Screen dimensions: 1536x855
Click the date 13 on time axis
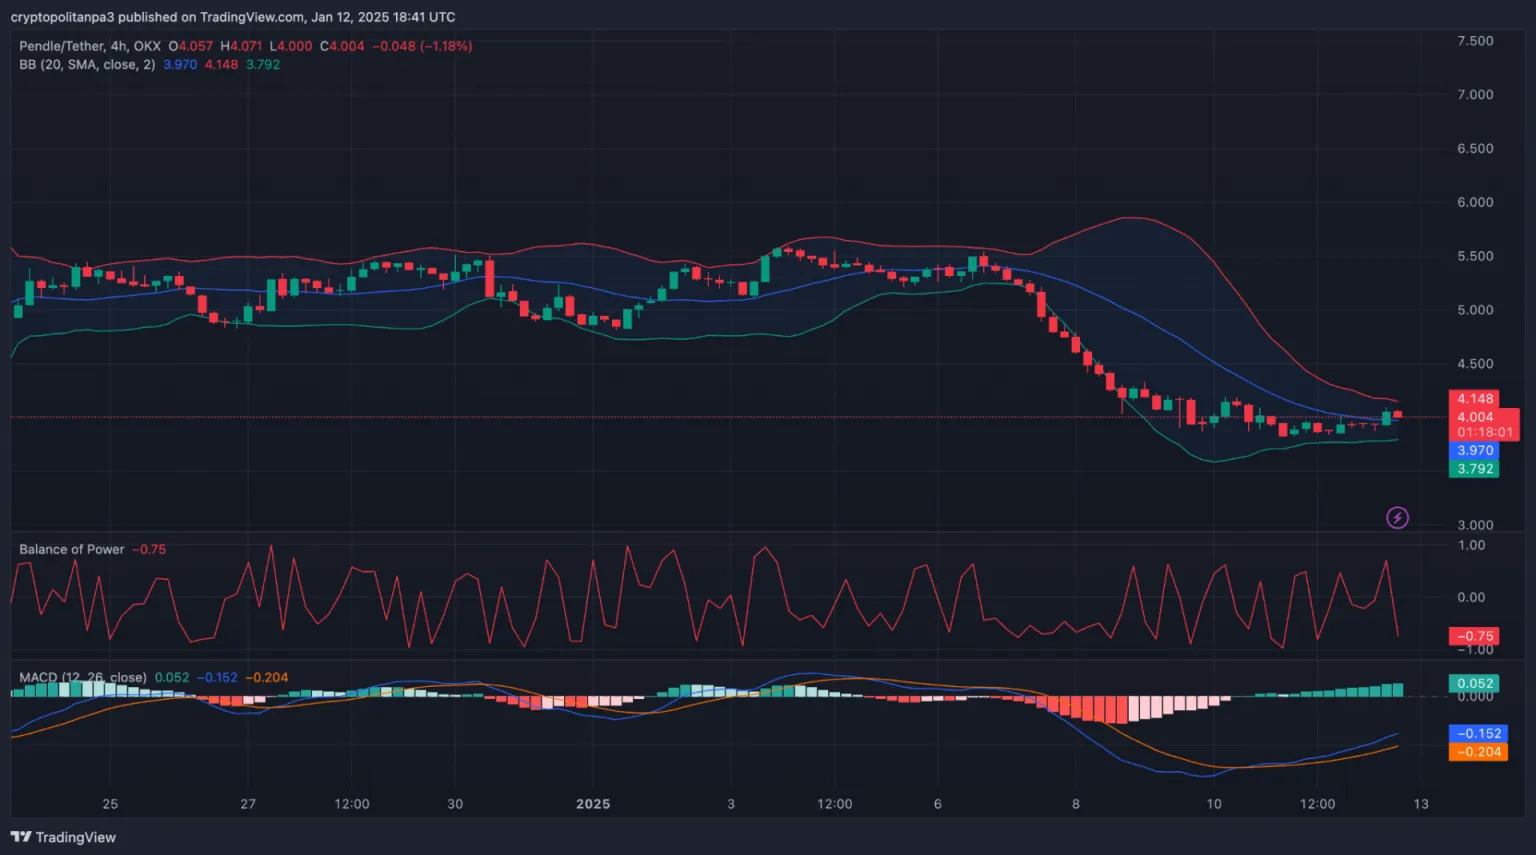point(1421,804)
